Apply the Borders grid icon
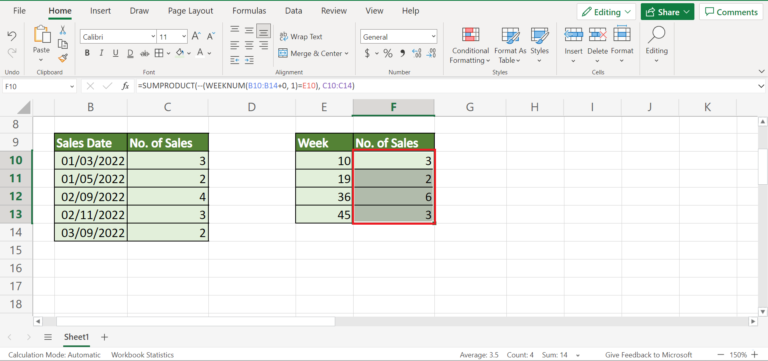Viewport: 768px width, 361px height. 159,53
